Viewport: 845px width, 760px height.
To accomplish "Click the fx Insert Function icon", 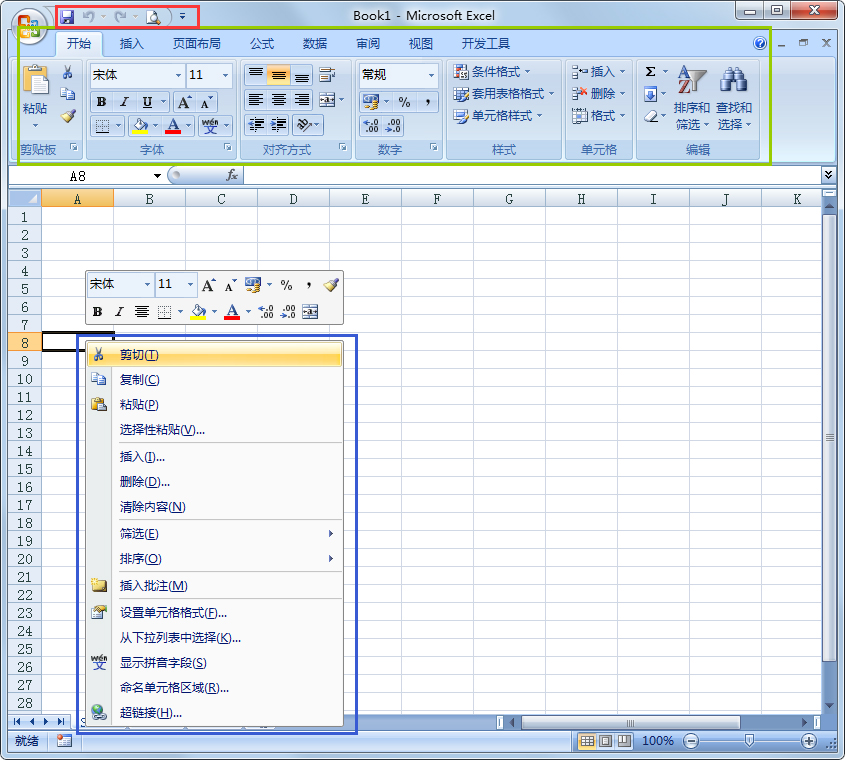I will 231,174.
